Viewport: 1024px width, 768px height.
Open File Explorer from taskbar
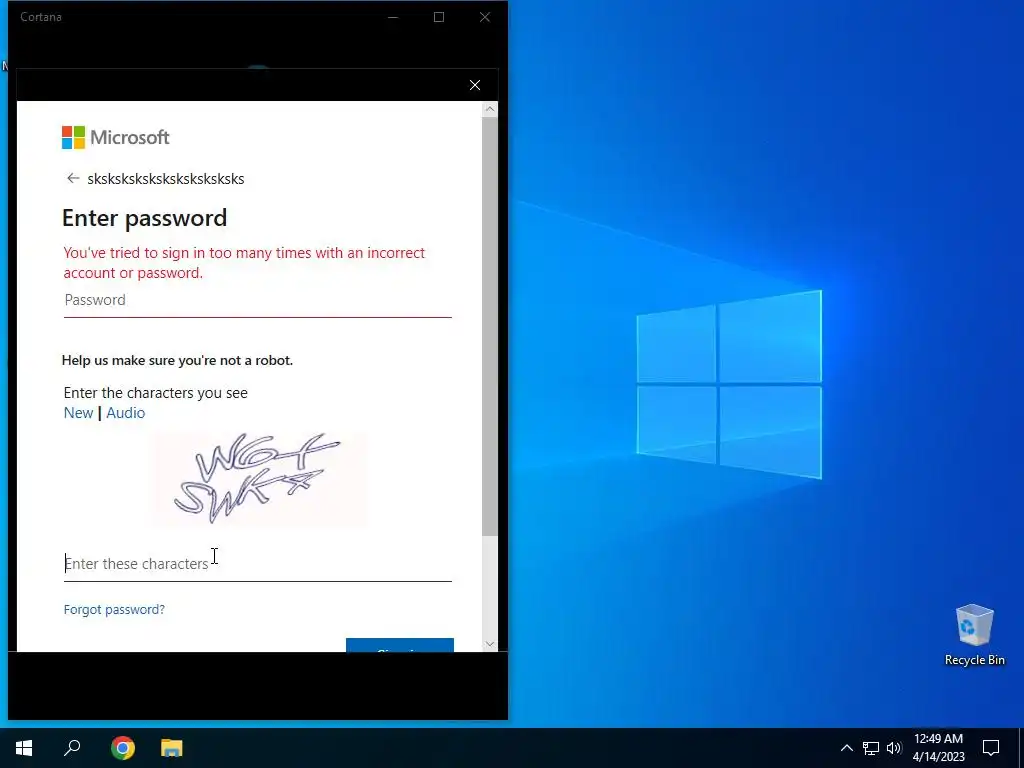[x=172, y=748]
